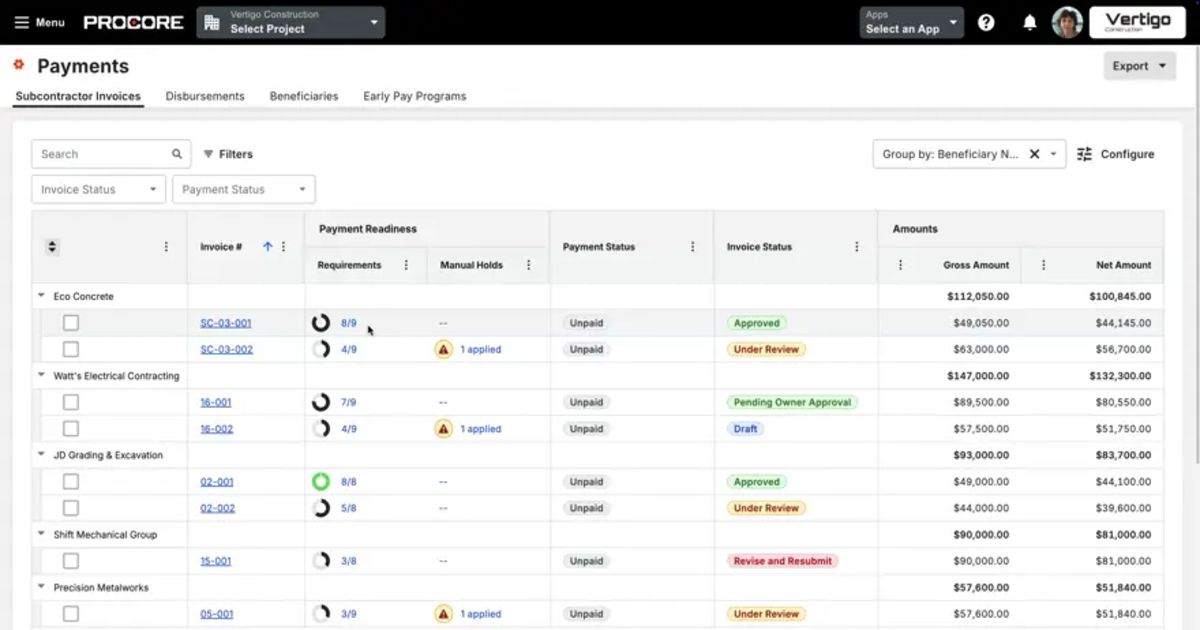Screen dimensions: 1200x630
Task: Click 1 applied hold for SC-03-002
Action: point(481,349)
